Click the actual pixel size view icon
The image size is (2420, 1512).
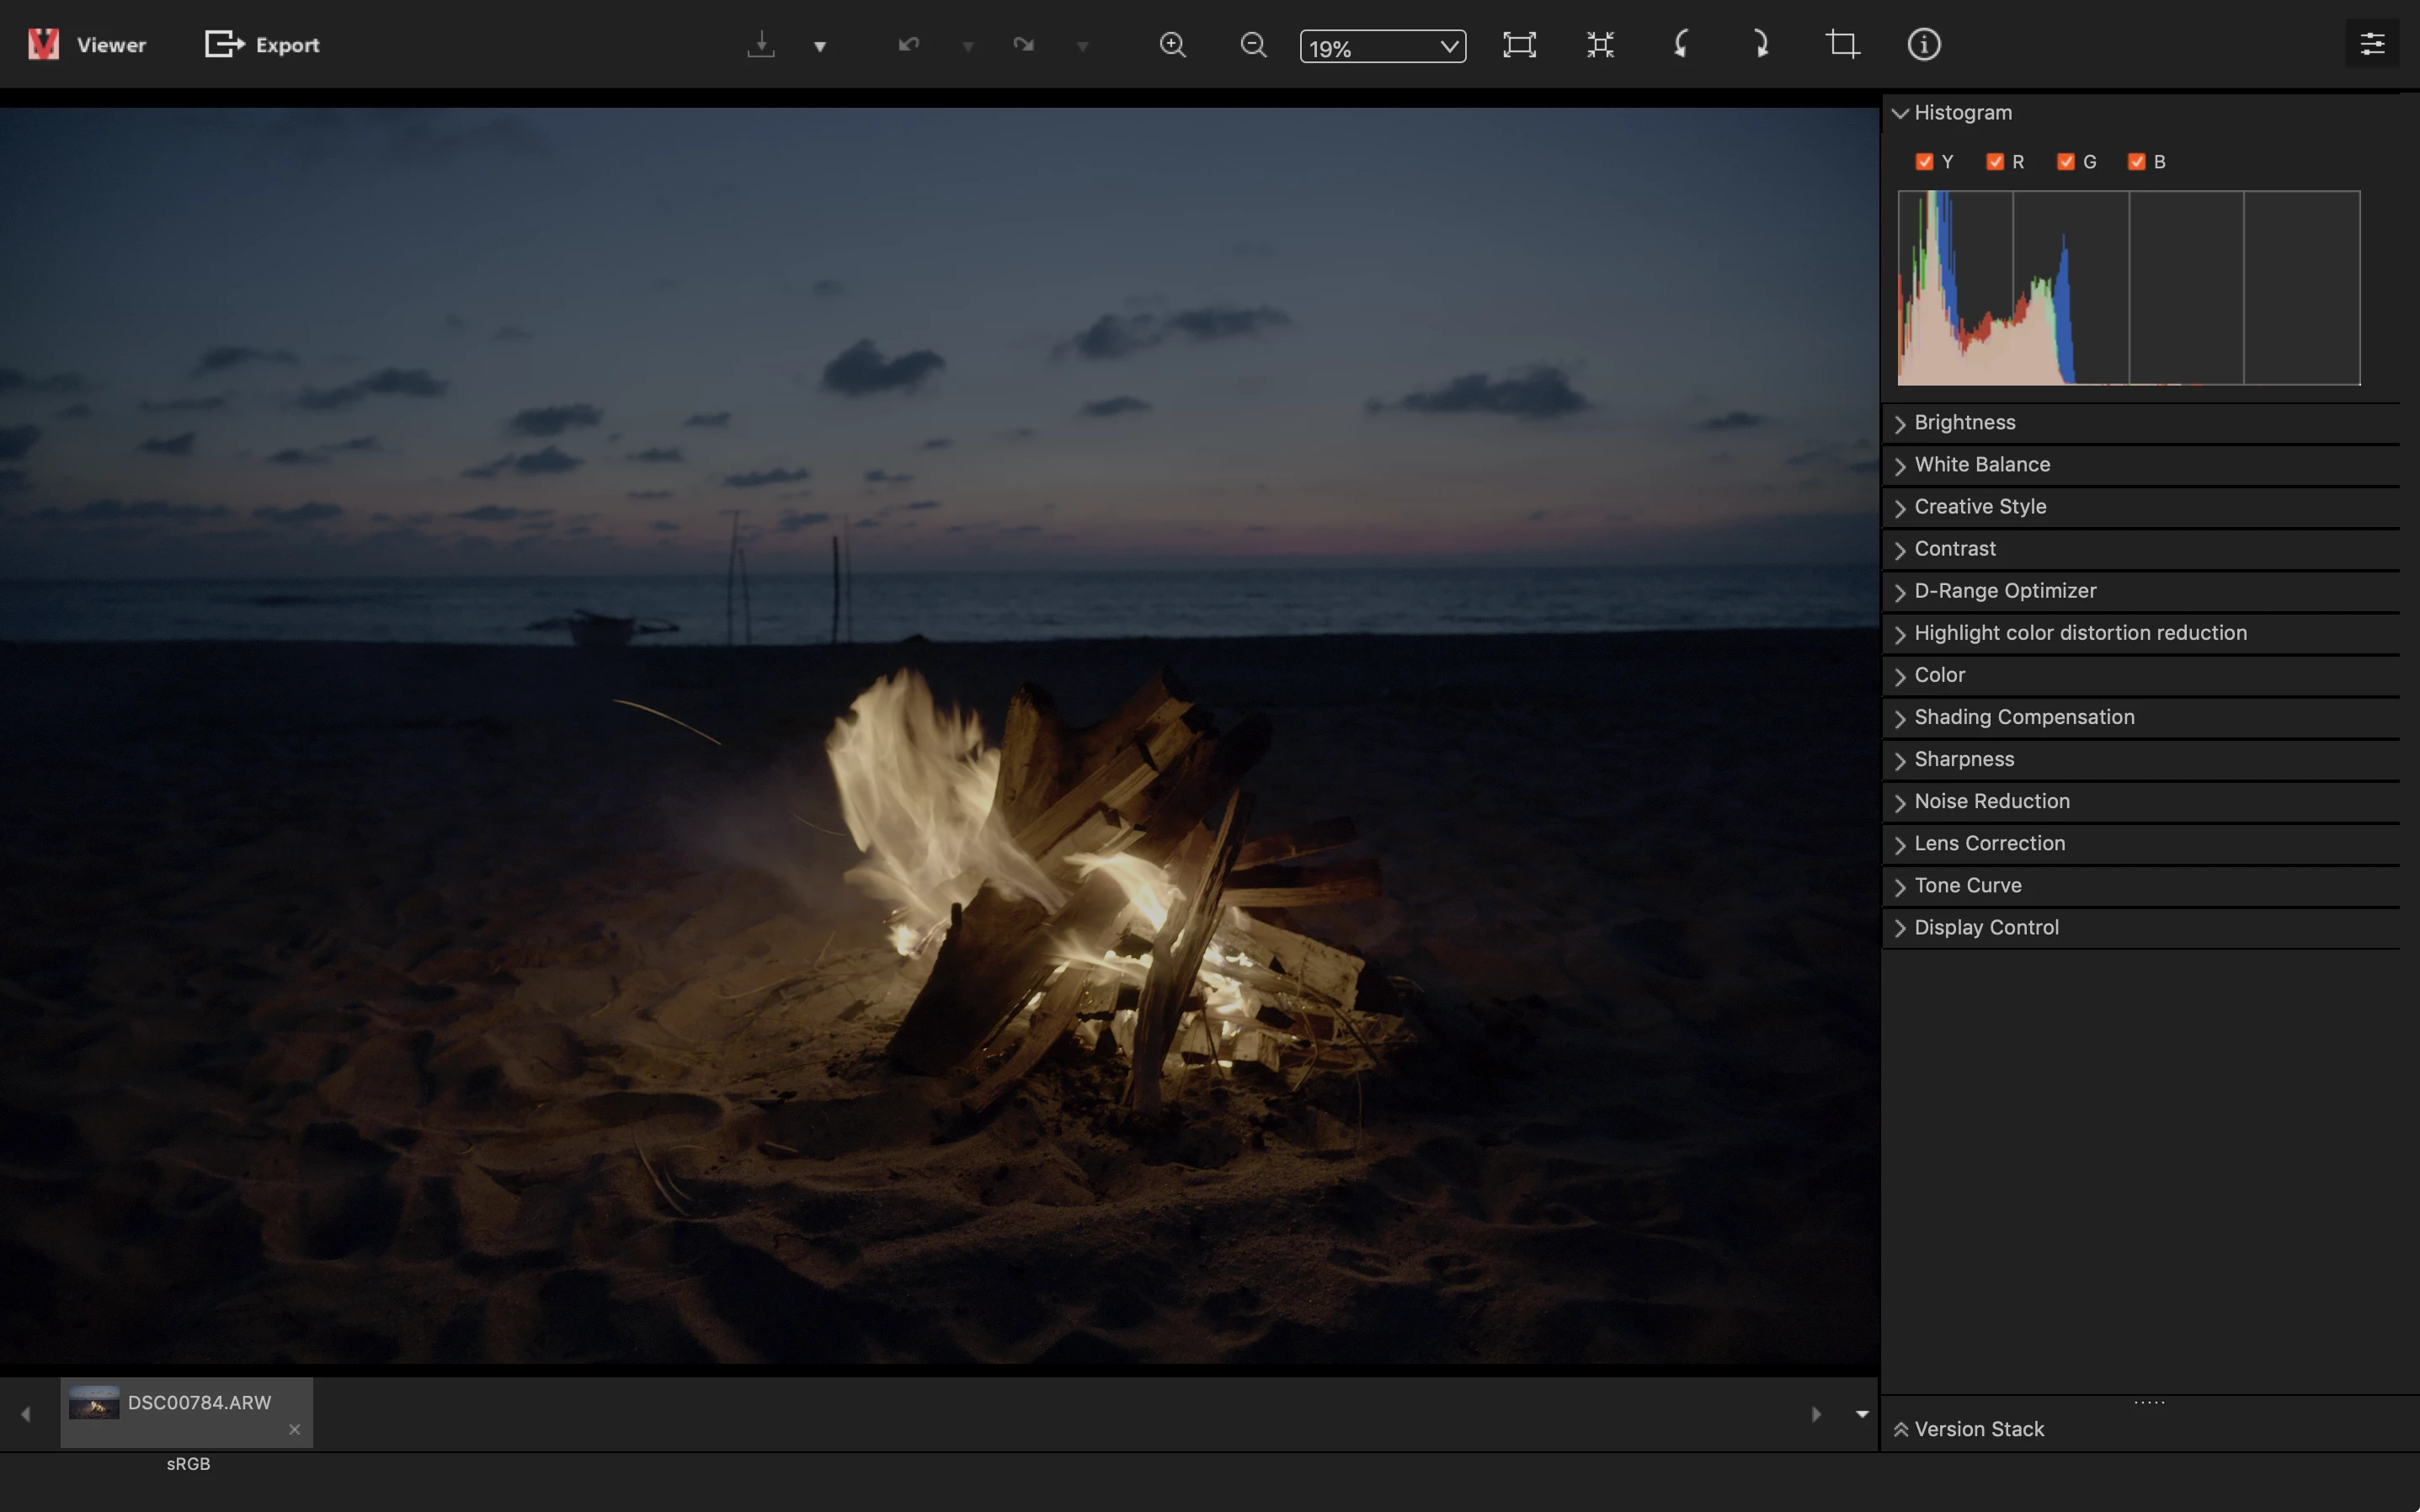1600,45
